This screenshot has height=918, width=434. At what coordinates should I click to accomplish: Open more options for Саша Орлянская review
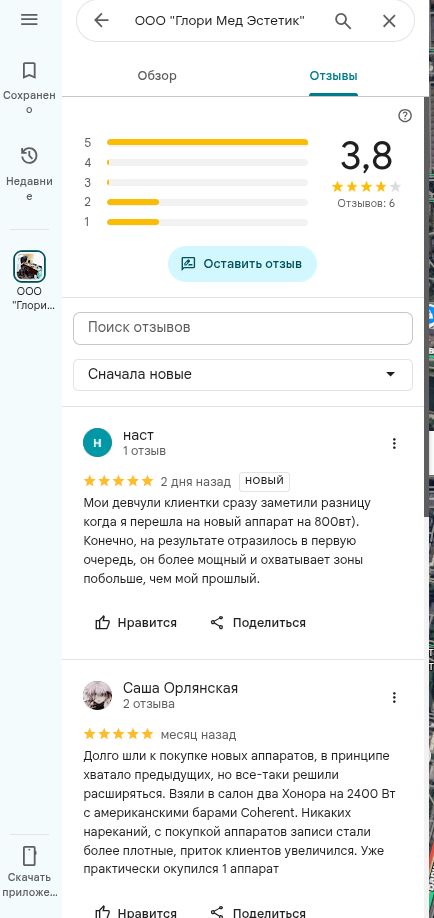394,697
